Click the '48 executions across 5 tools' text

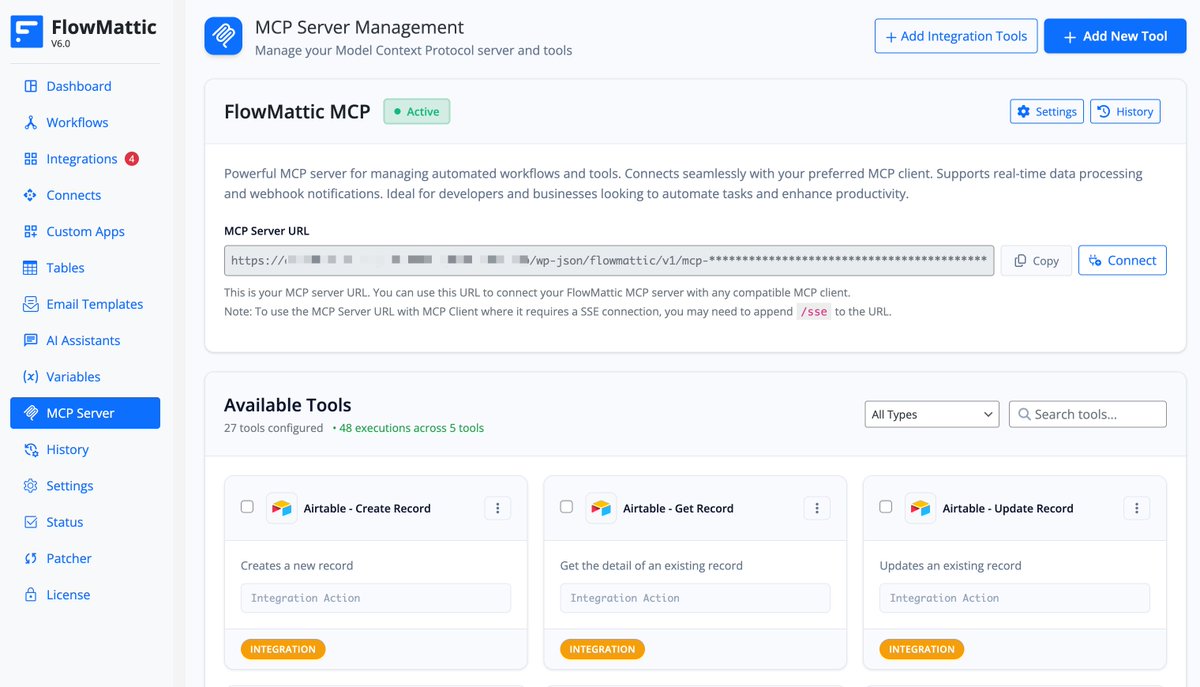411,428
